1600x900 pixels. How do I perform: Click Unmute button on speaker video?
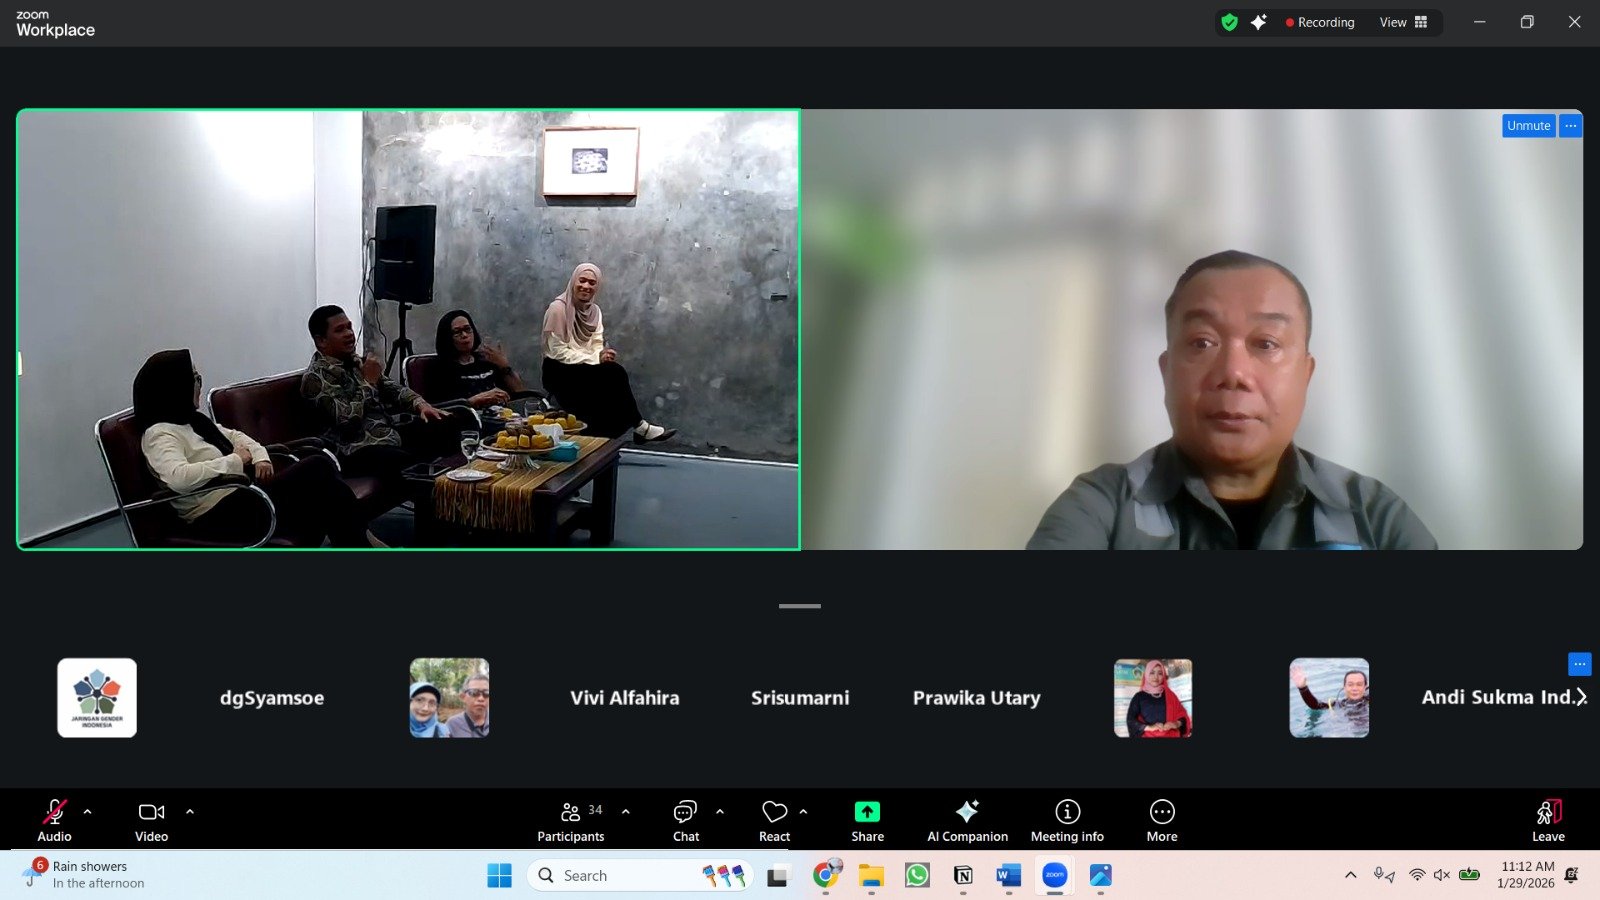[1528, 126]
